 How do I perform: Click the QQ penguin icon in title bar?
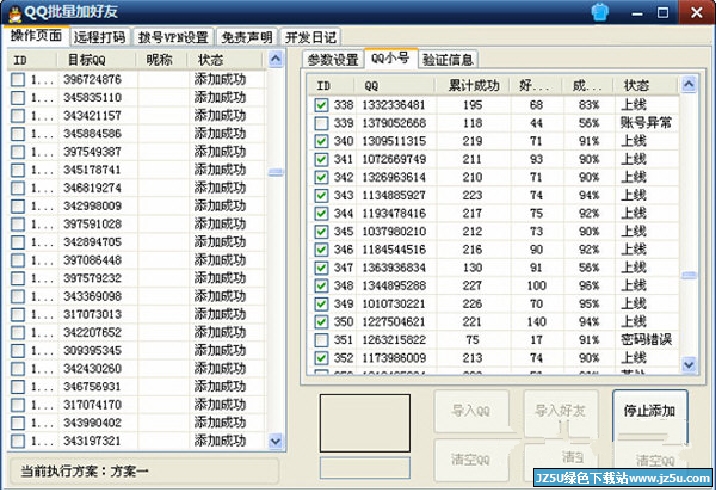(x=14, y=13)
